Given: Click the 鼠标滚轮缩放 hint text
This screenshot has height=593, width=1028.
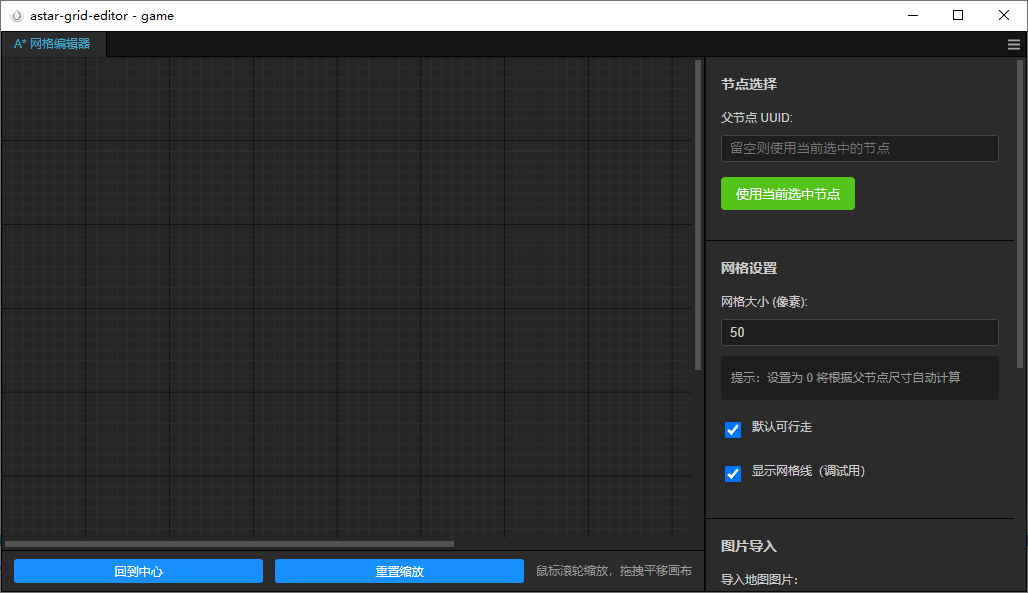Looking at the screenshot, I should coord(614,571).
